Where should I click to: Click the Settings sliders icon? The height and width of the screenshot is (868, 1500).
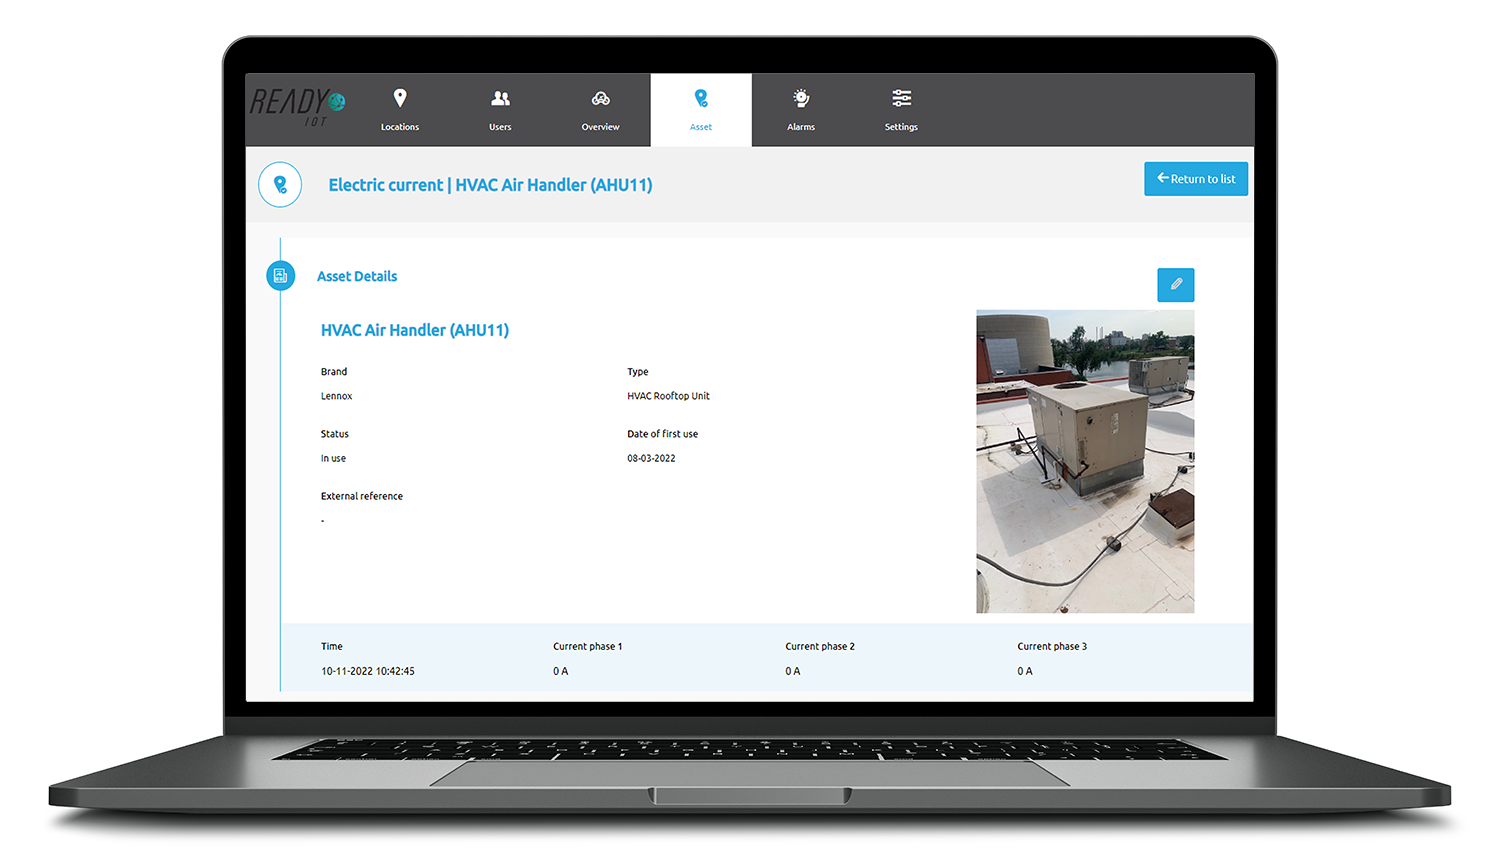[x=901, y=98]
